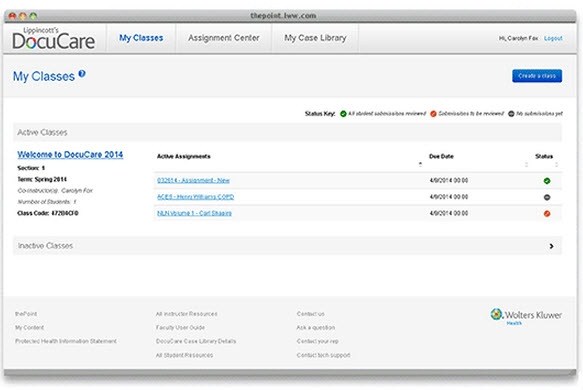Sort assignments by Status column

pyautogui.click(x=544, y=156)
